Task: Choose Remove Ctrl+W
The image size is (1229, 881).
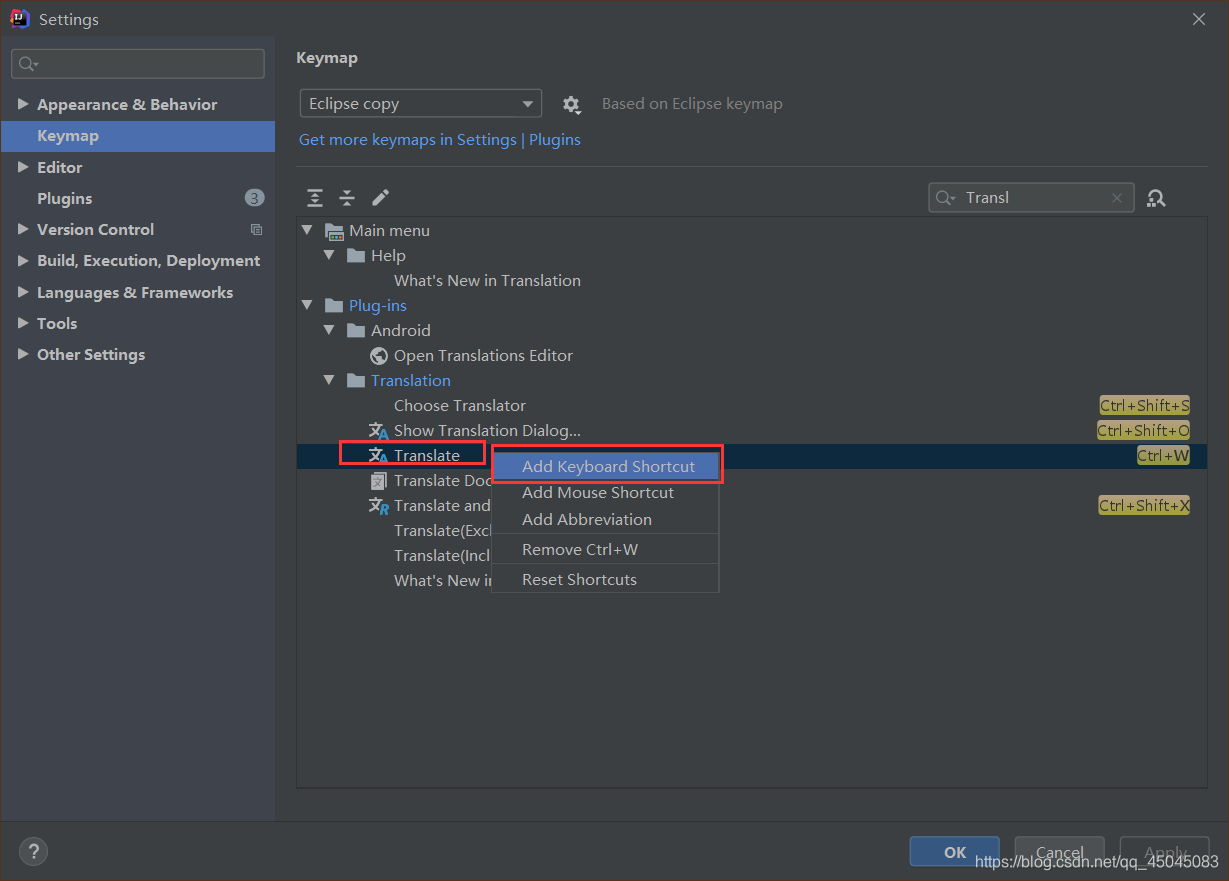Action: click(x=606, y=550)
